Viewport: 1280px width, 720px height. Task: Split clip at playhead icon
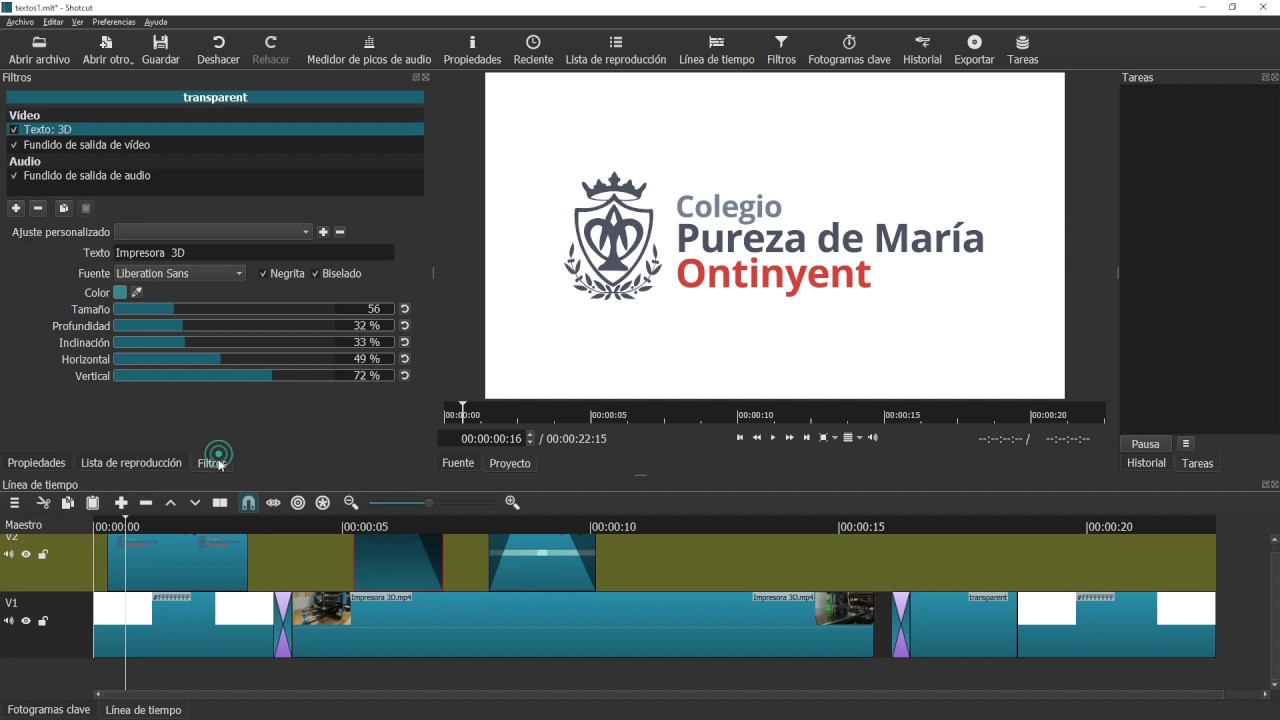[220, 503]
